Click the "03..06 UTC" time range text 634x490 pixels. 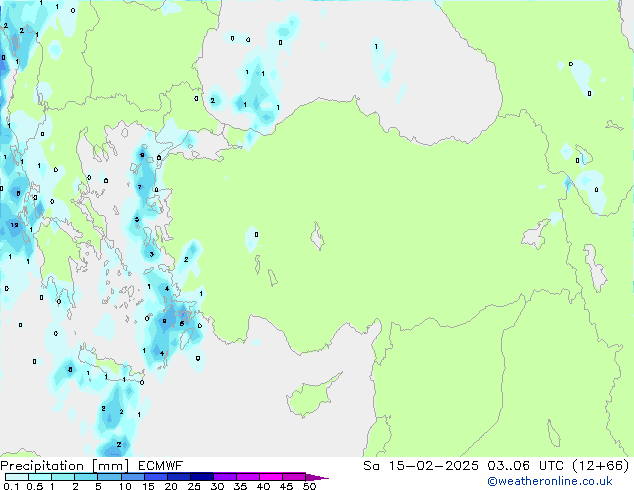tap(526, 466)
